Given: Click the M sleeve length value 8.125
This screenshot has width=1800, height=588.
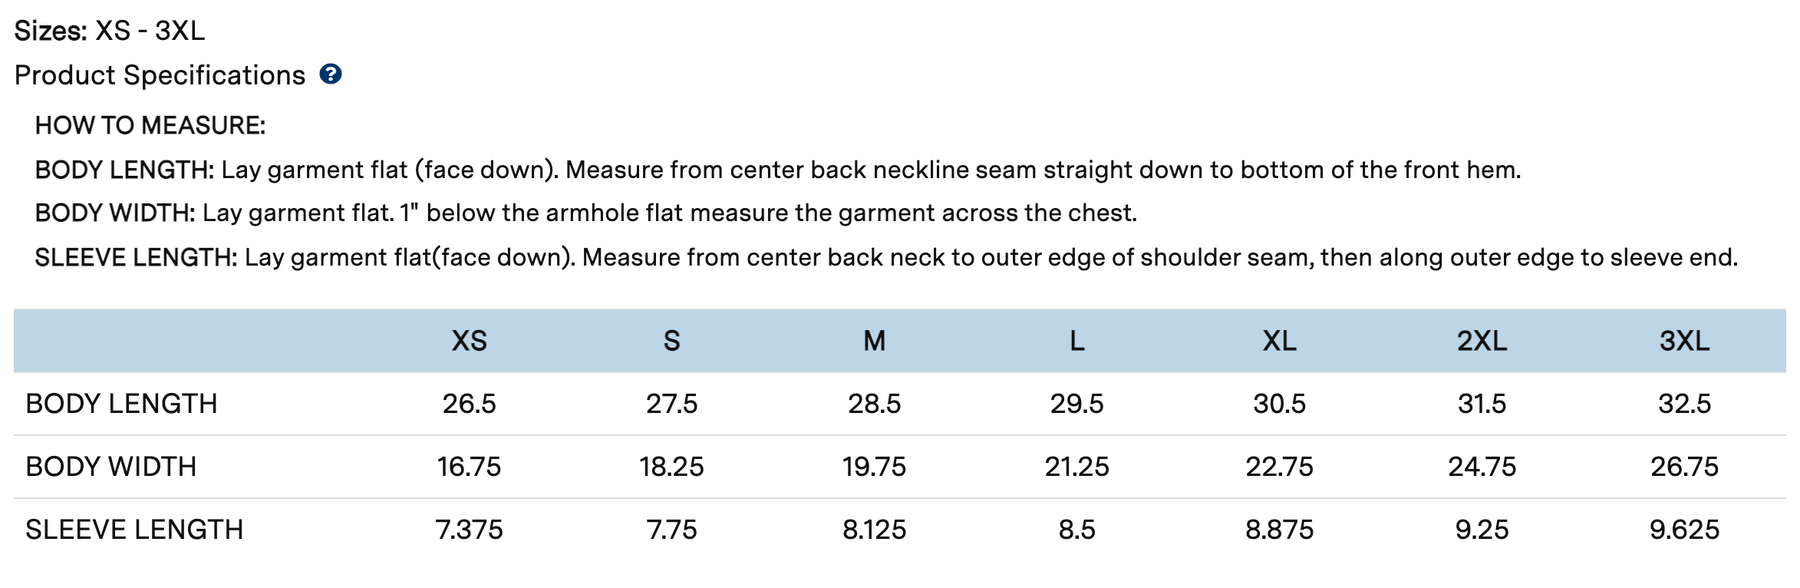Looking at the screenshot, I should (874, 530).
